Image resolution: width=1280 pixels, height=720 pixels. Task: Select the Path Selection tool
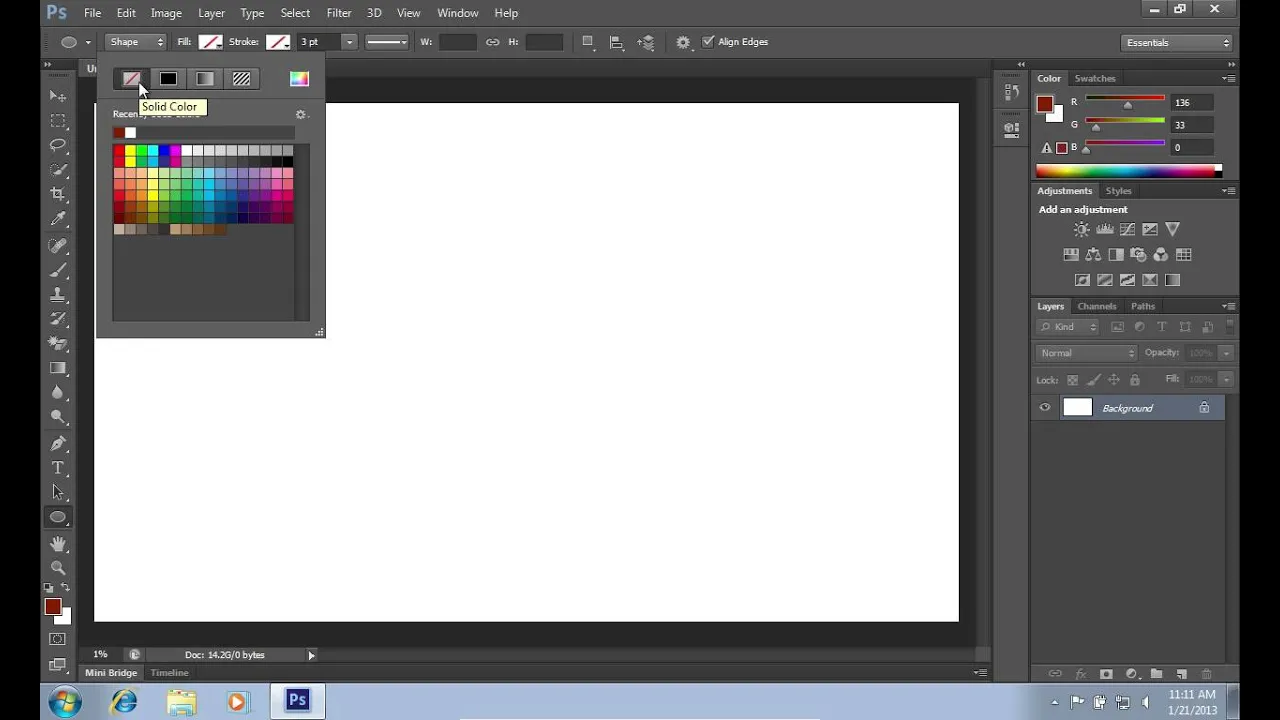(58, 492)
